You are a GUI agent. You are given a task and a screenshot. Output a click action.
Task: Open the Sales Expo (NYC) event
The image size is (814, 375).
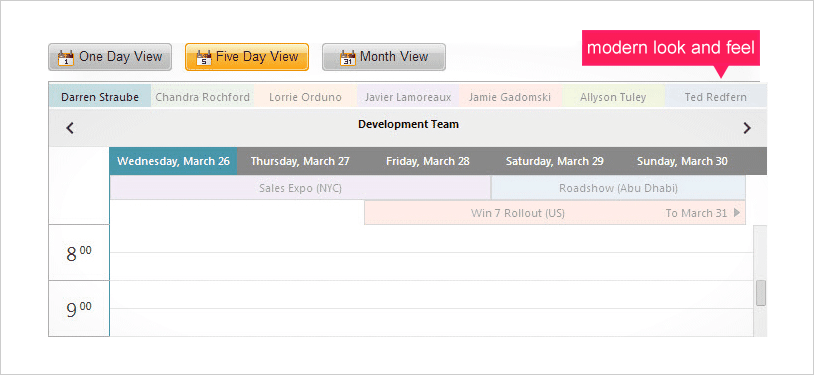point(300,188)
